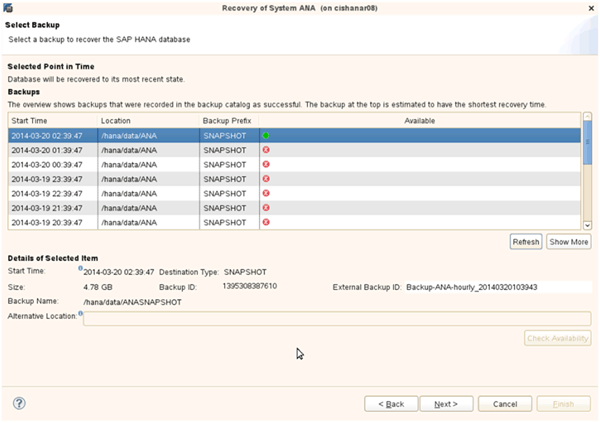Screen dimensions: 600x423
Task: Select the backup row 2014-03-20 02:39:47
Action: tap(294, 136)
